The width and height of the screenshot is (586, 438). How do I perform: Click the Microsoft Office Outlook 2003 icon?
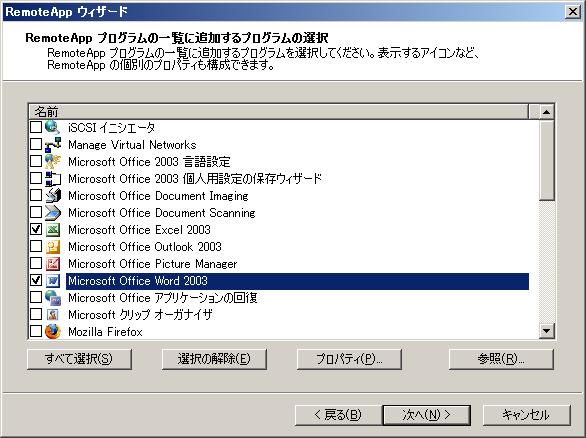coord(52,247)
